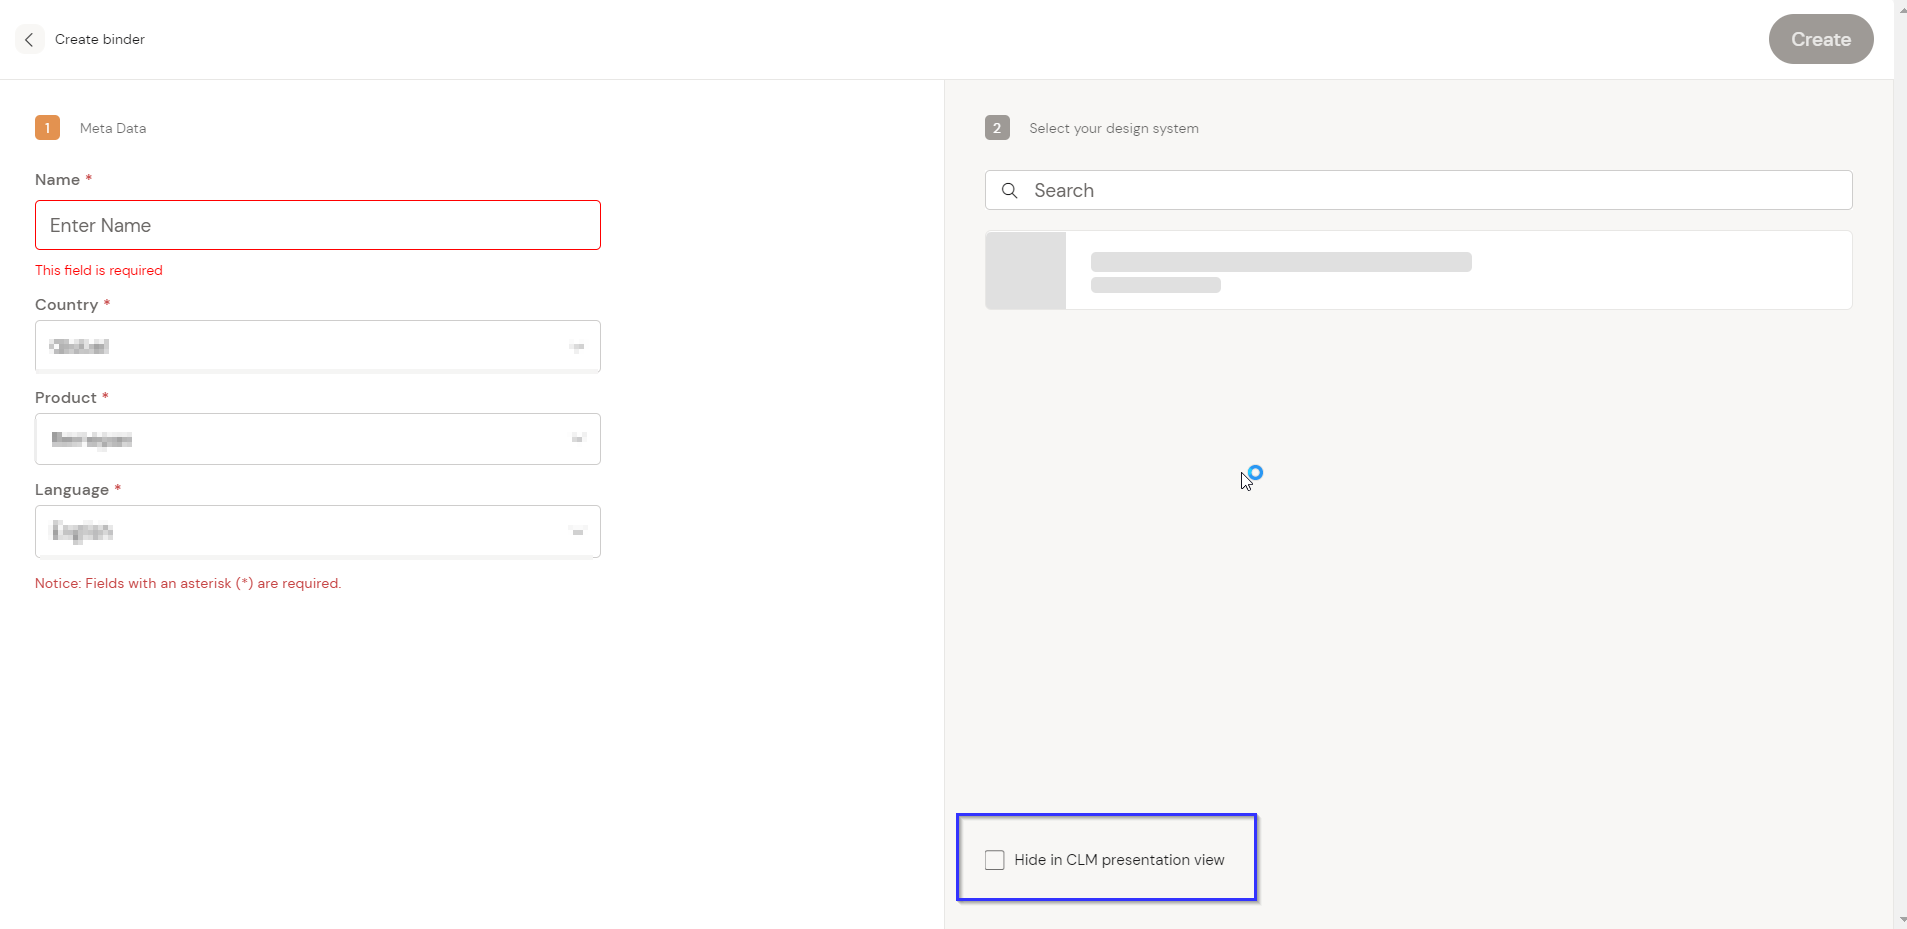Click the Select your design system label

[x=1113, y=128]
